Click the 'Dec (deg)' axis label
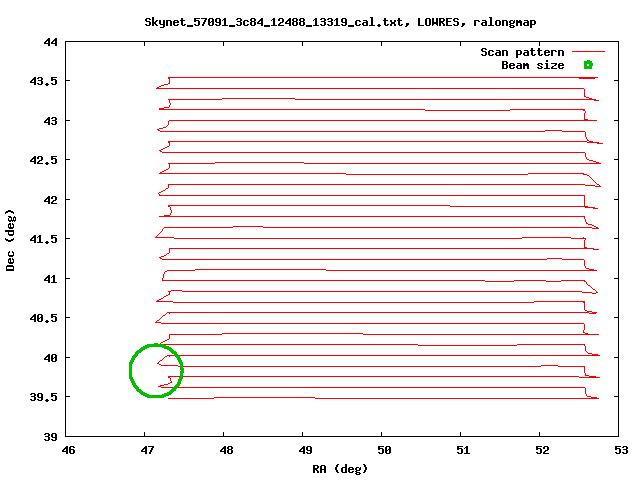 click(x=10, y=240)
